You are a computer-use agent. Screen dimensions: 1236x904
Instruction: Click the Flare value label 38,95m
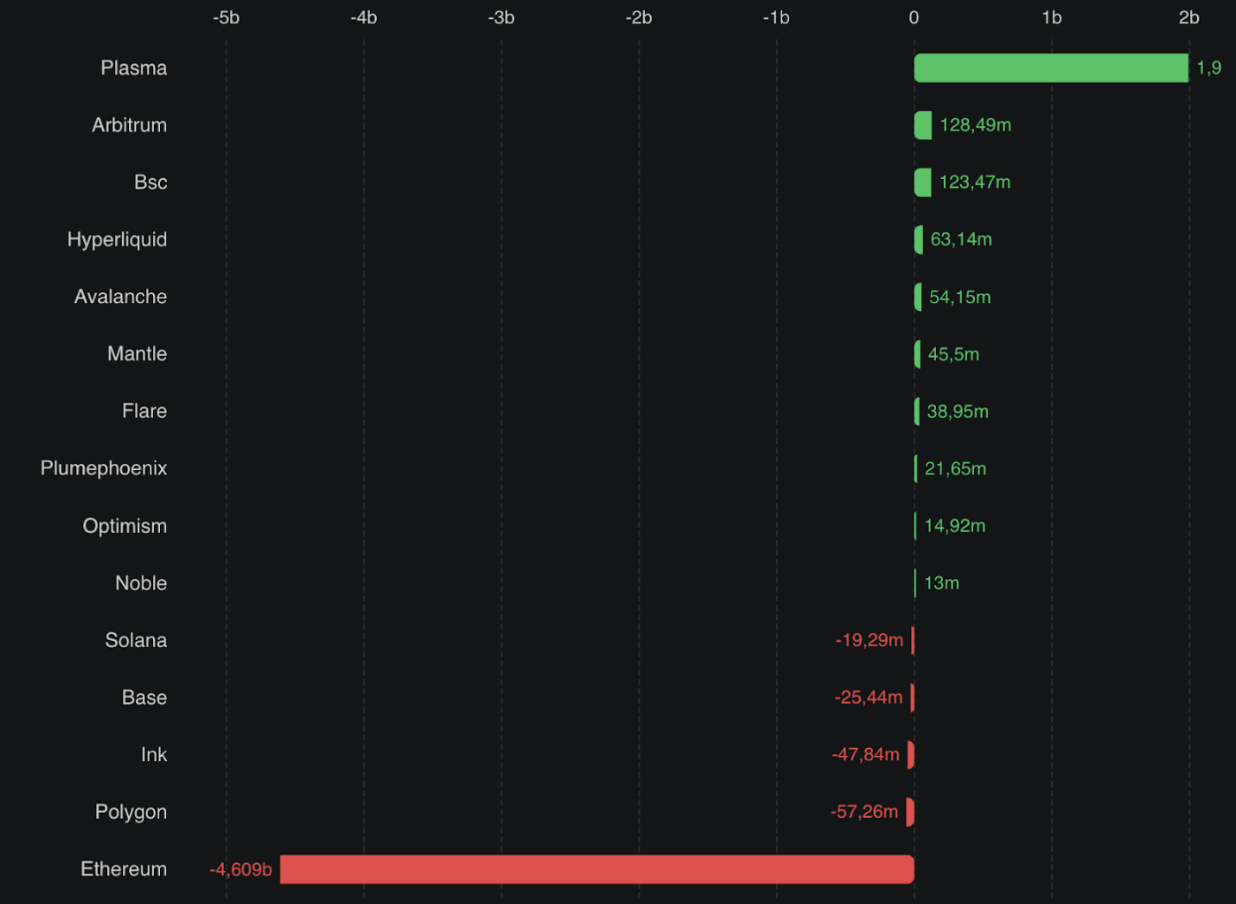coord(957,411)
